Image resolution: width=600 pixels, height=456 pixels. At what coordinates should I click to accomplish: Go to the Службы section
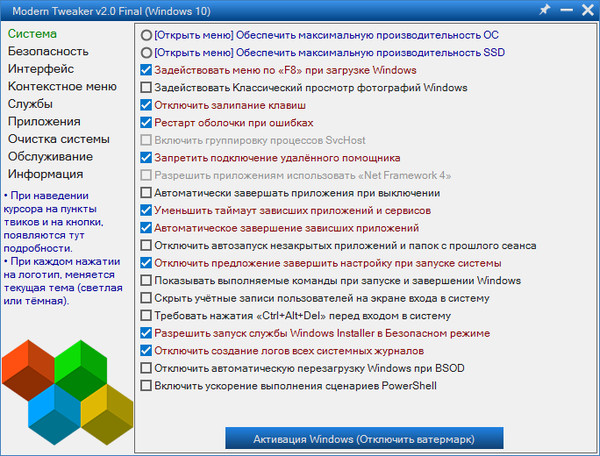30,104
